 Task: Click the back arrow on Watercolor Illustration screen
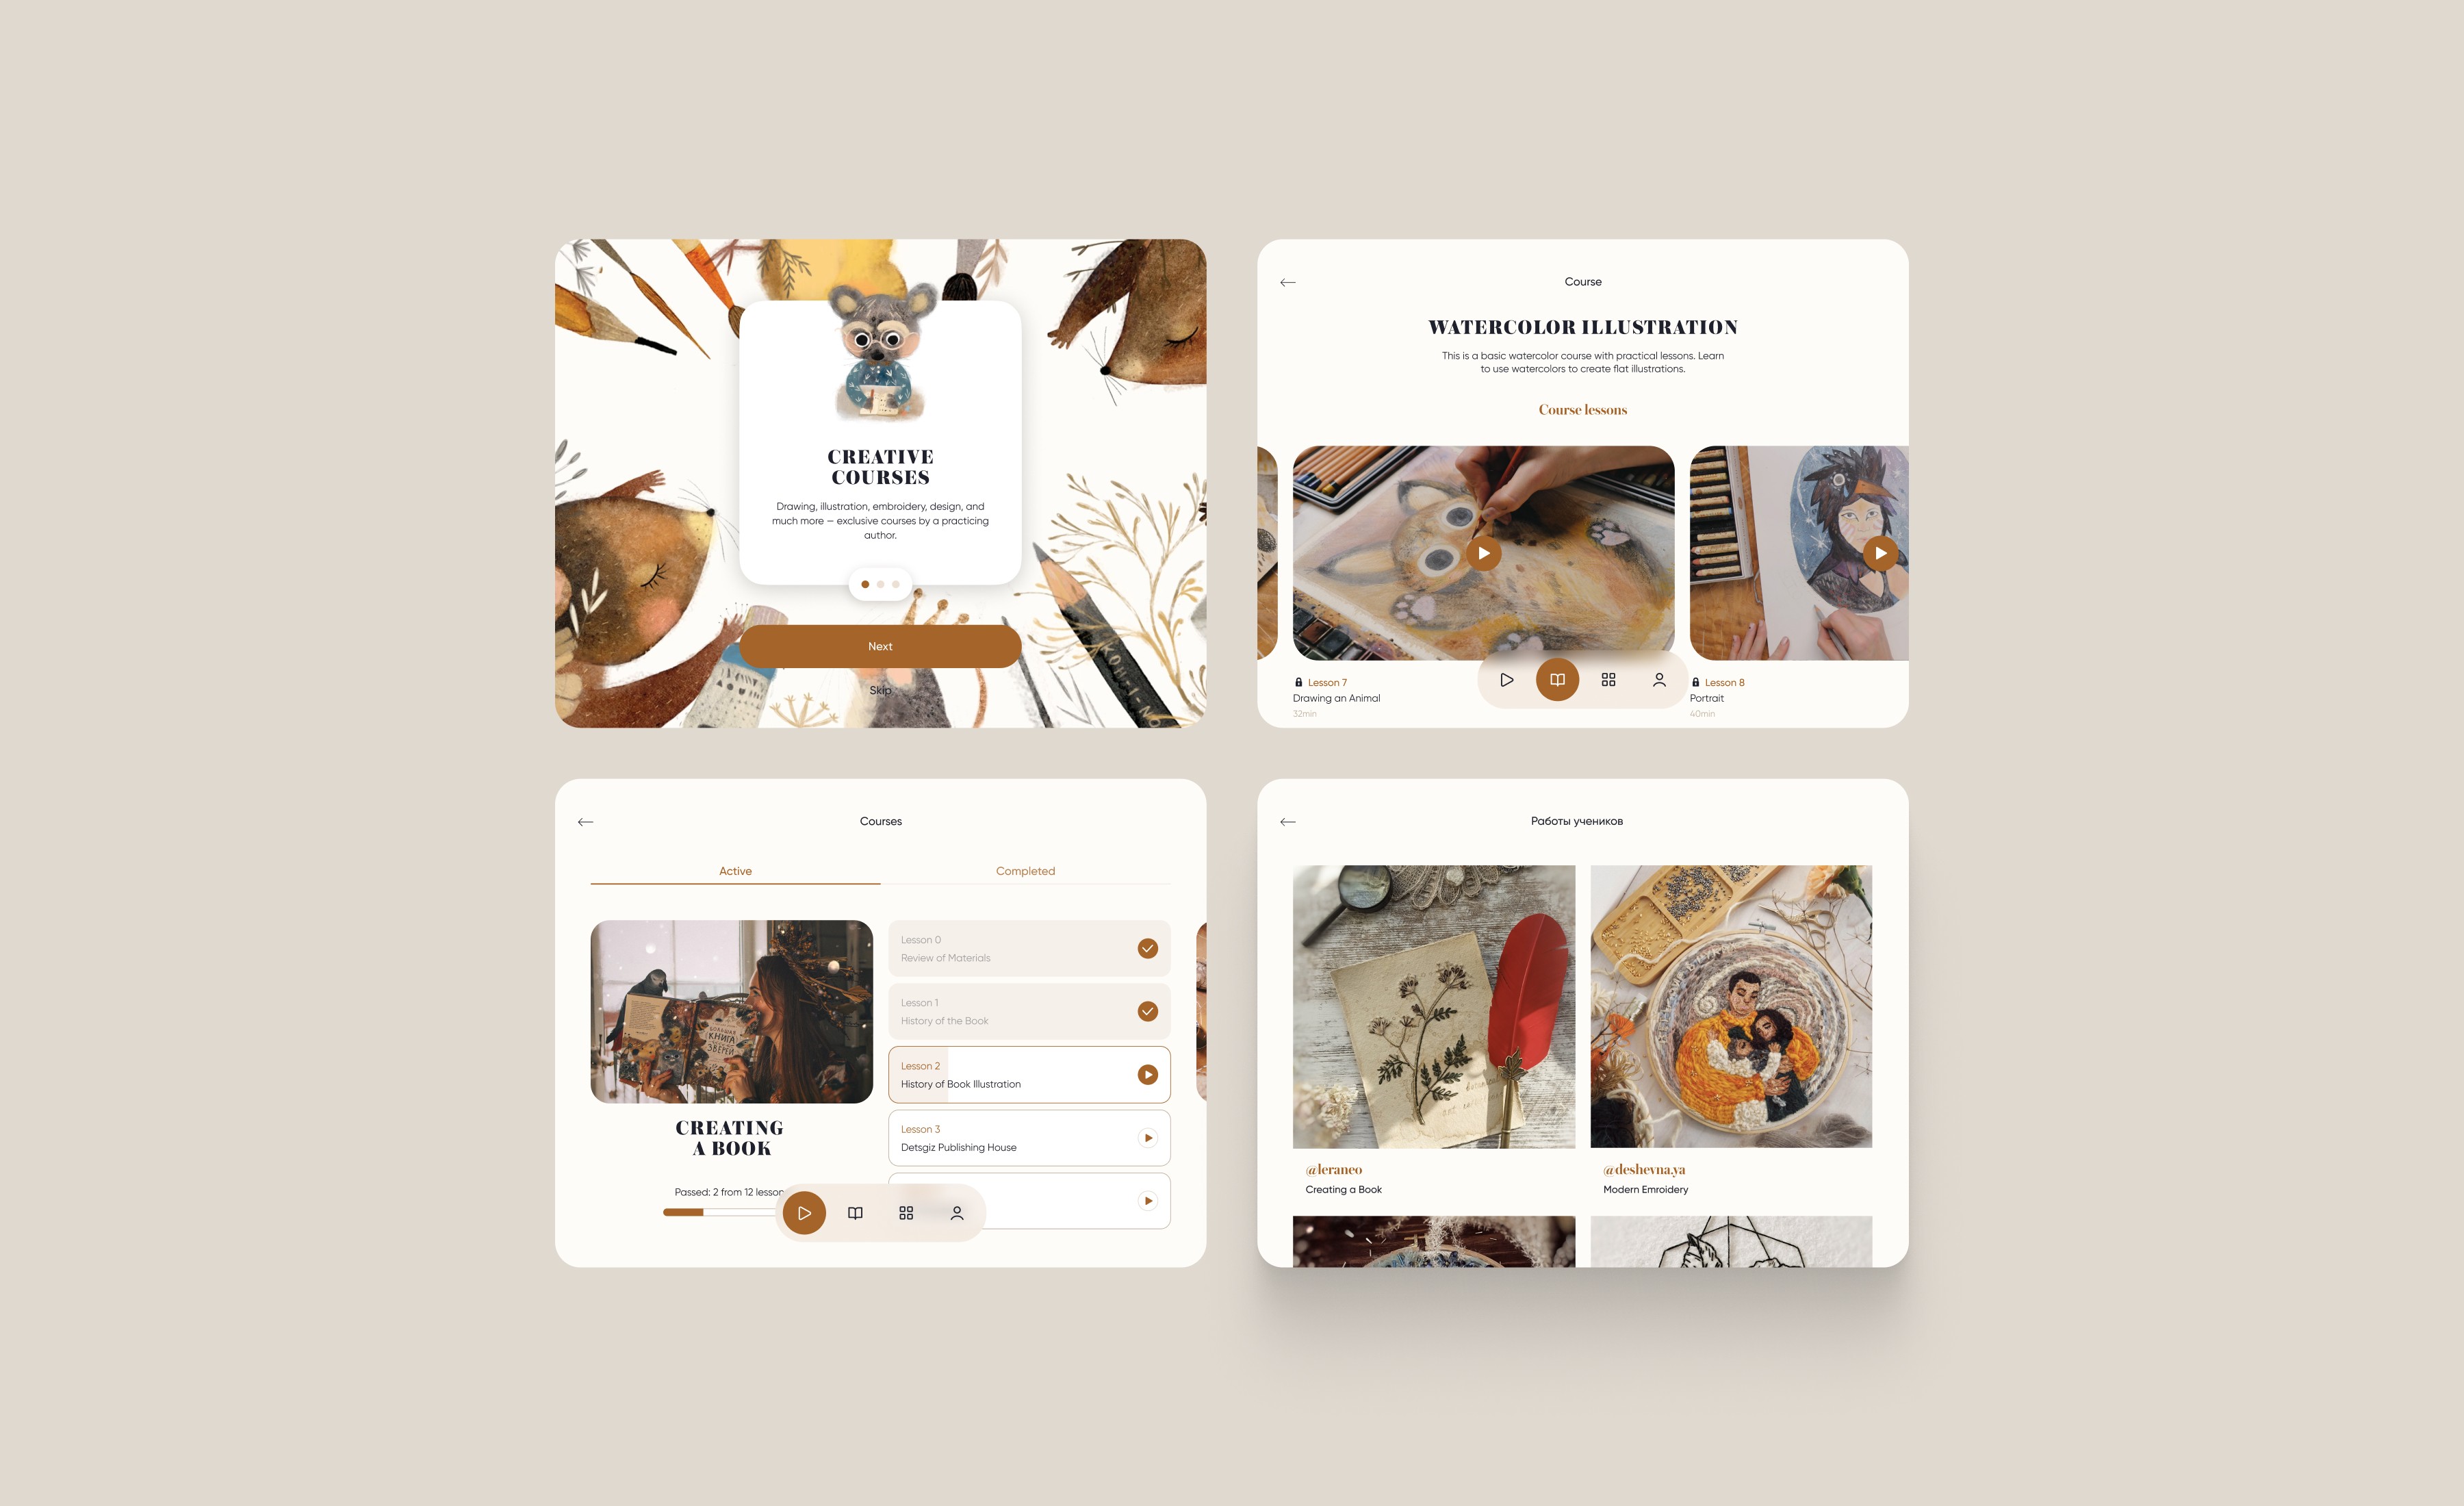coord(1288,281)
